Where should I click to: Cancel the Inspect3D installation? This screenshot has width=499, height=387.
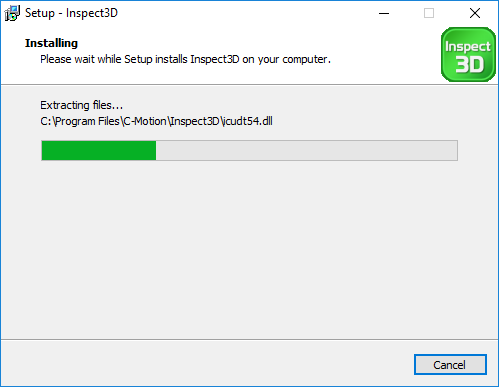[x=450, y=365]
